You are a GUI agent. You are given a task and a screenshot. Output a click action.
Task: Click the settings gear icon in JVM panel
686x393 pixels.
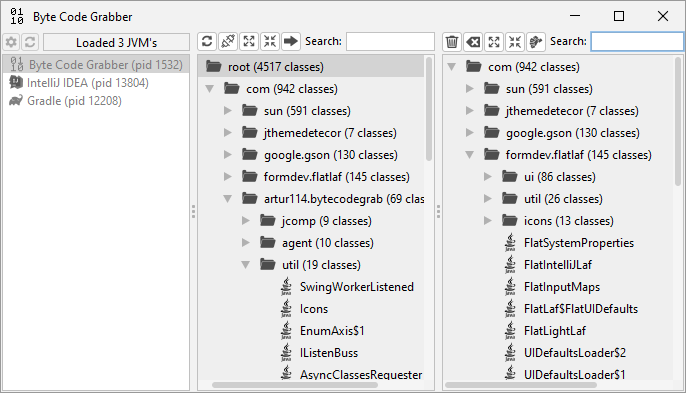coord(11,42)
